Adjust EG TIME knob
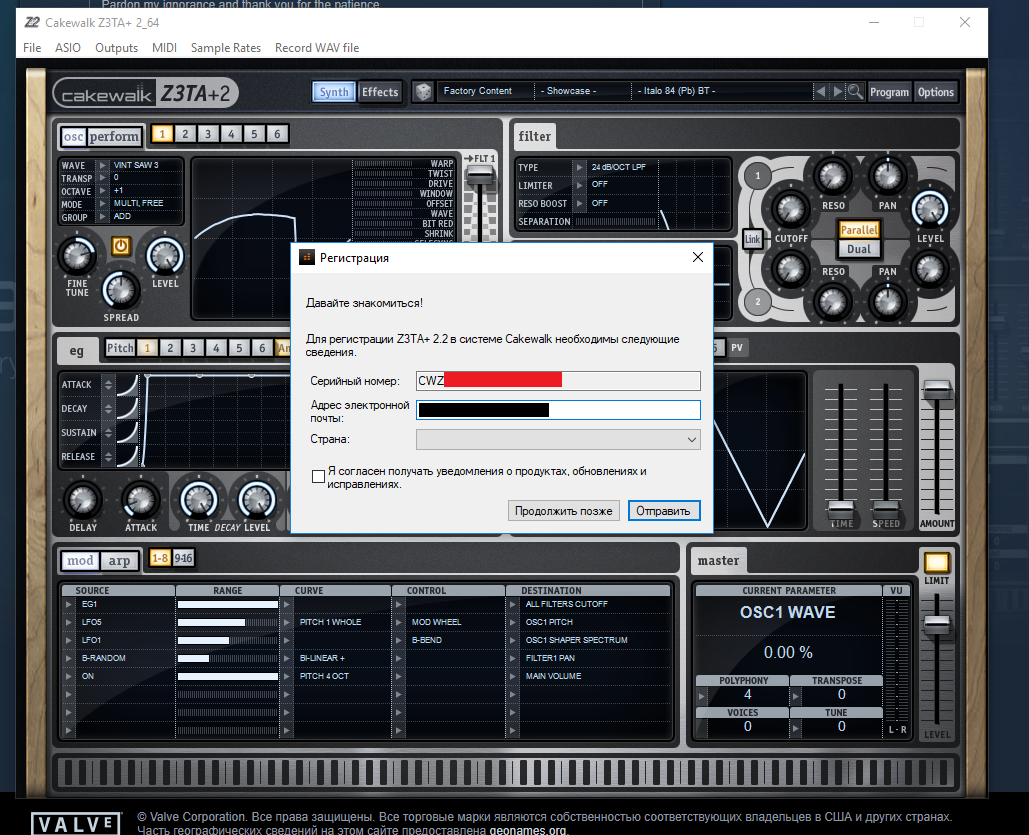The height and width of the screenshot is (835, 1029). pos(199,500)
